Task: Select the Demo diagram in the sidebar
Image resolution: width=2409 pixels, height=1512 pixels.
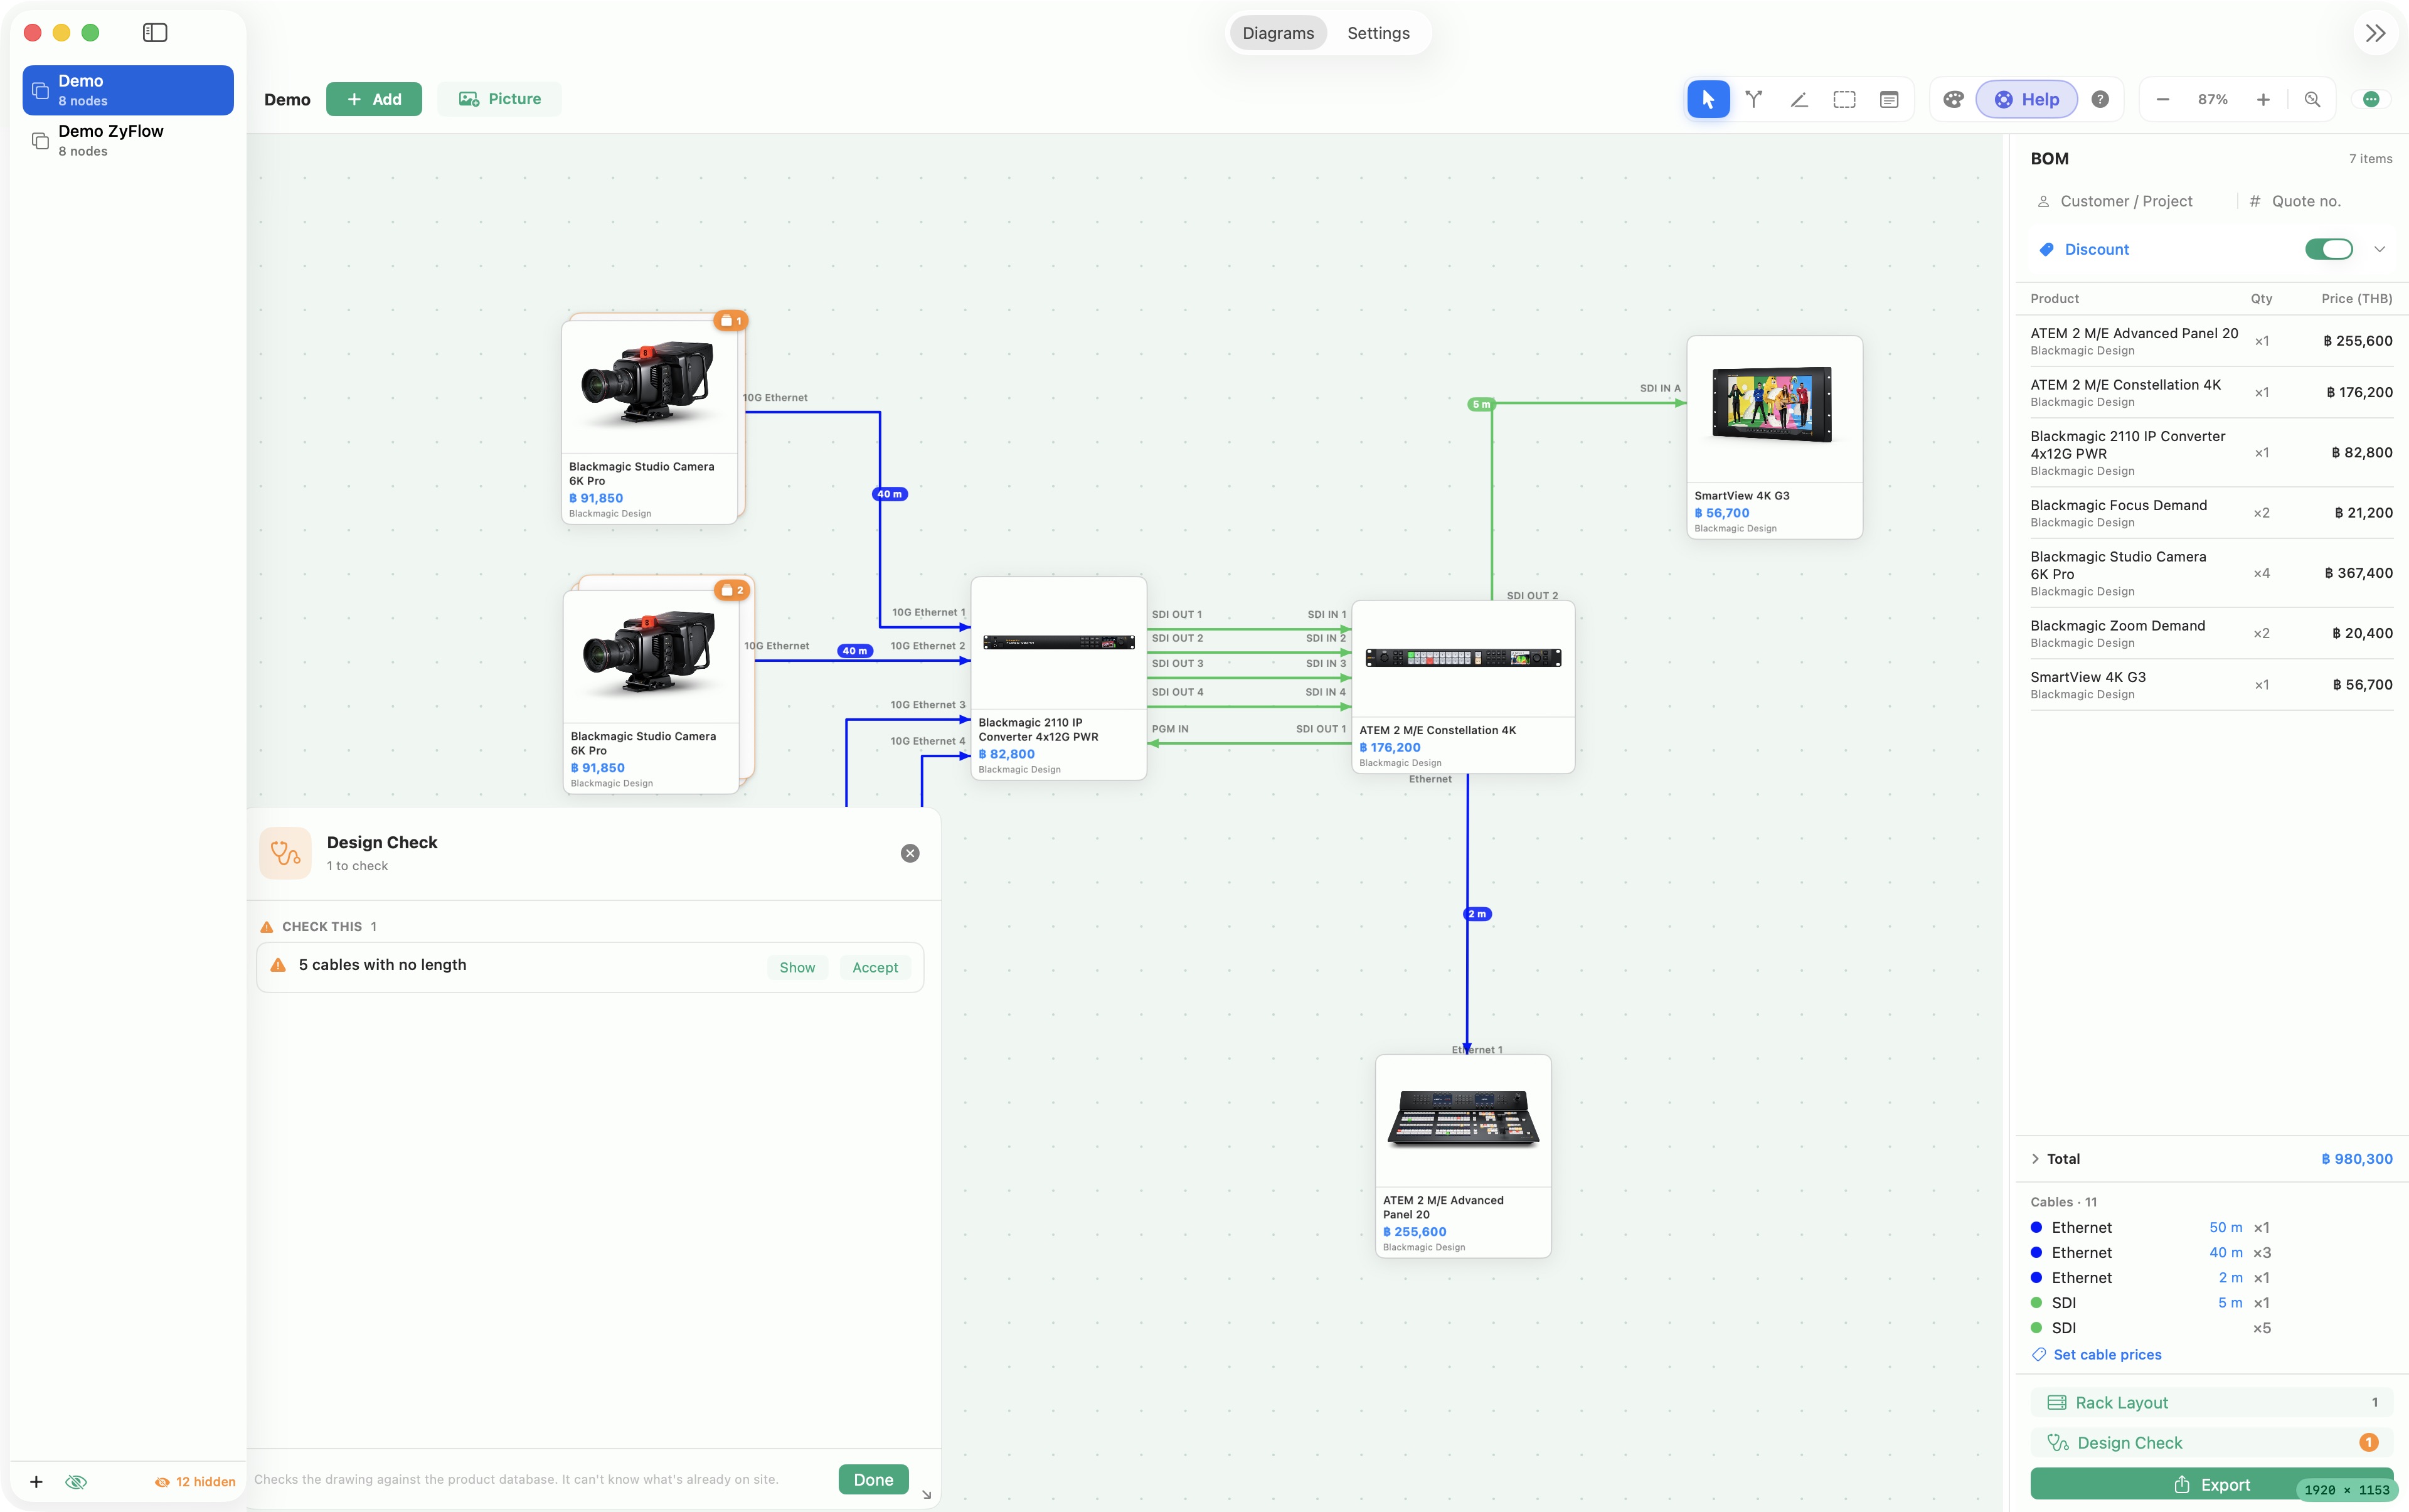Action: click(128, 90)
